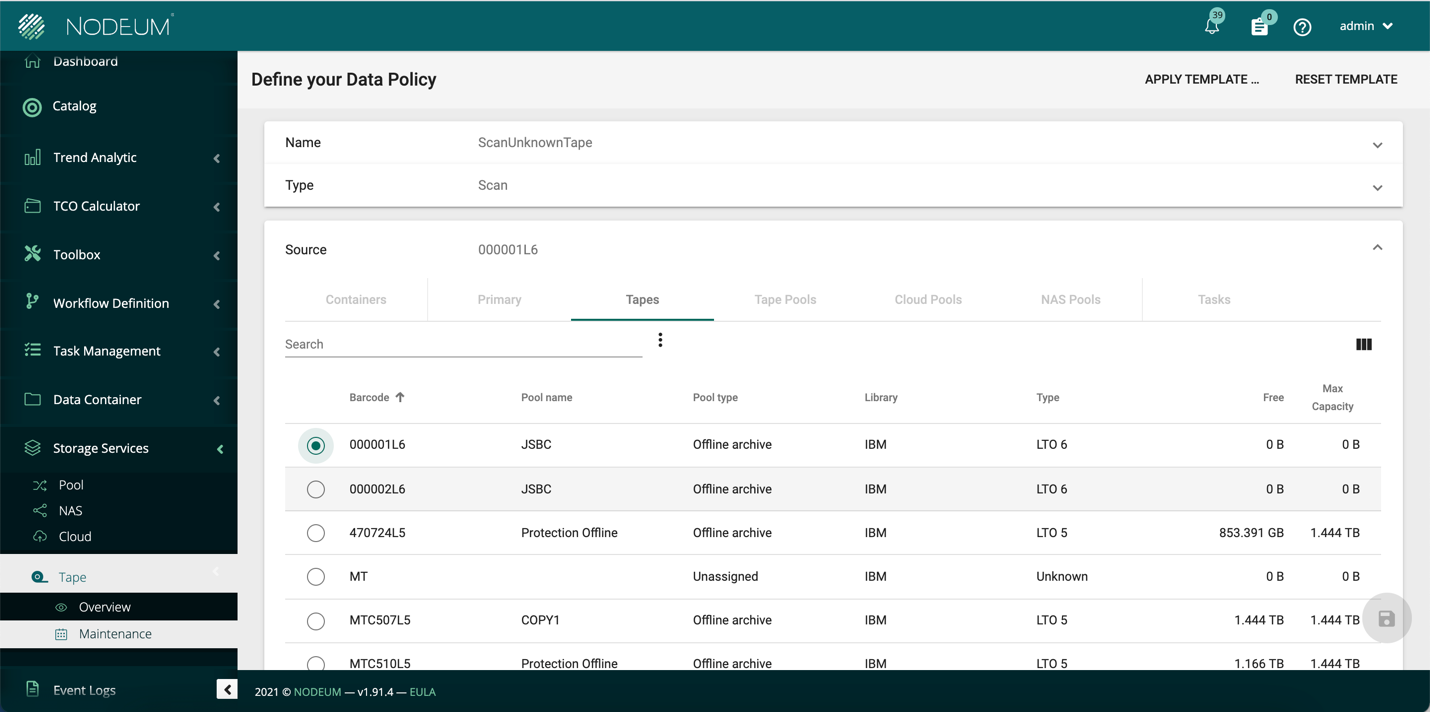
Task: Open search options three-dot menu
Action: 660,341
